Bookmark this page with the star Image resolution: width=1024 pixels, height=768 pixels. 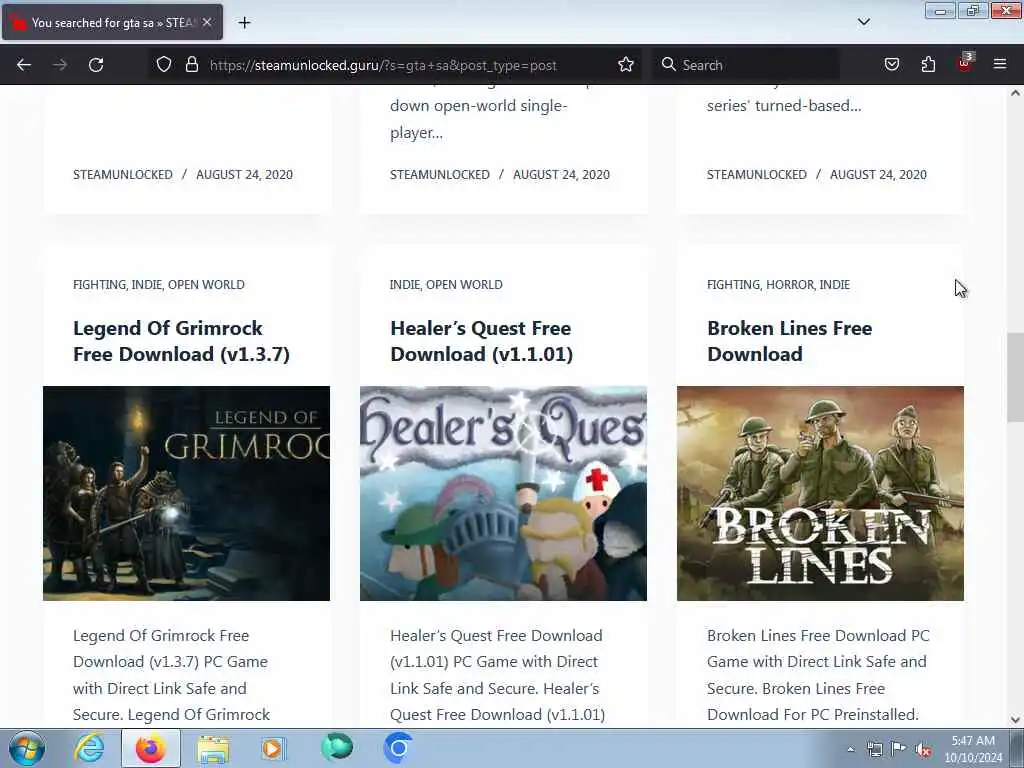(x=626, y=65)
